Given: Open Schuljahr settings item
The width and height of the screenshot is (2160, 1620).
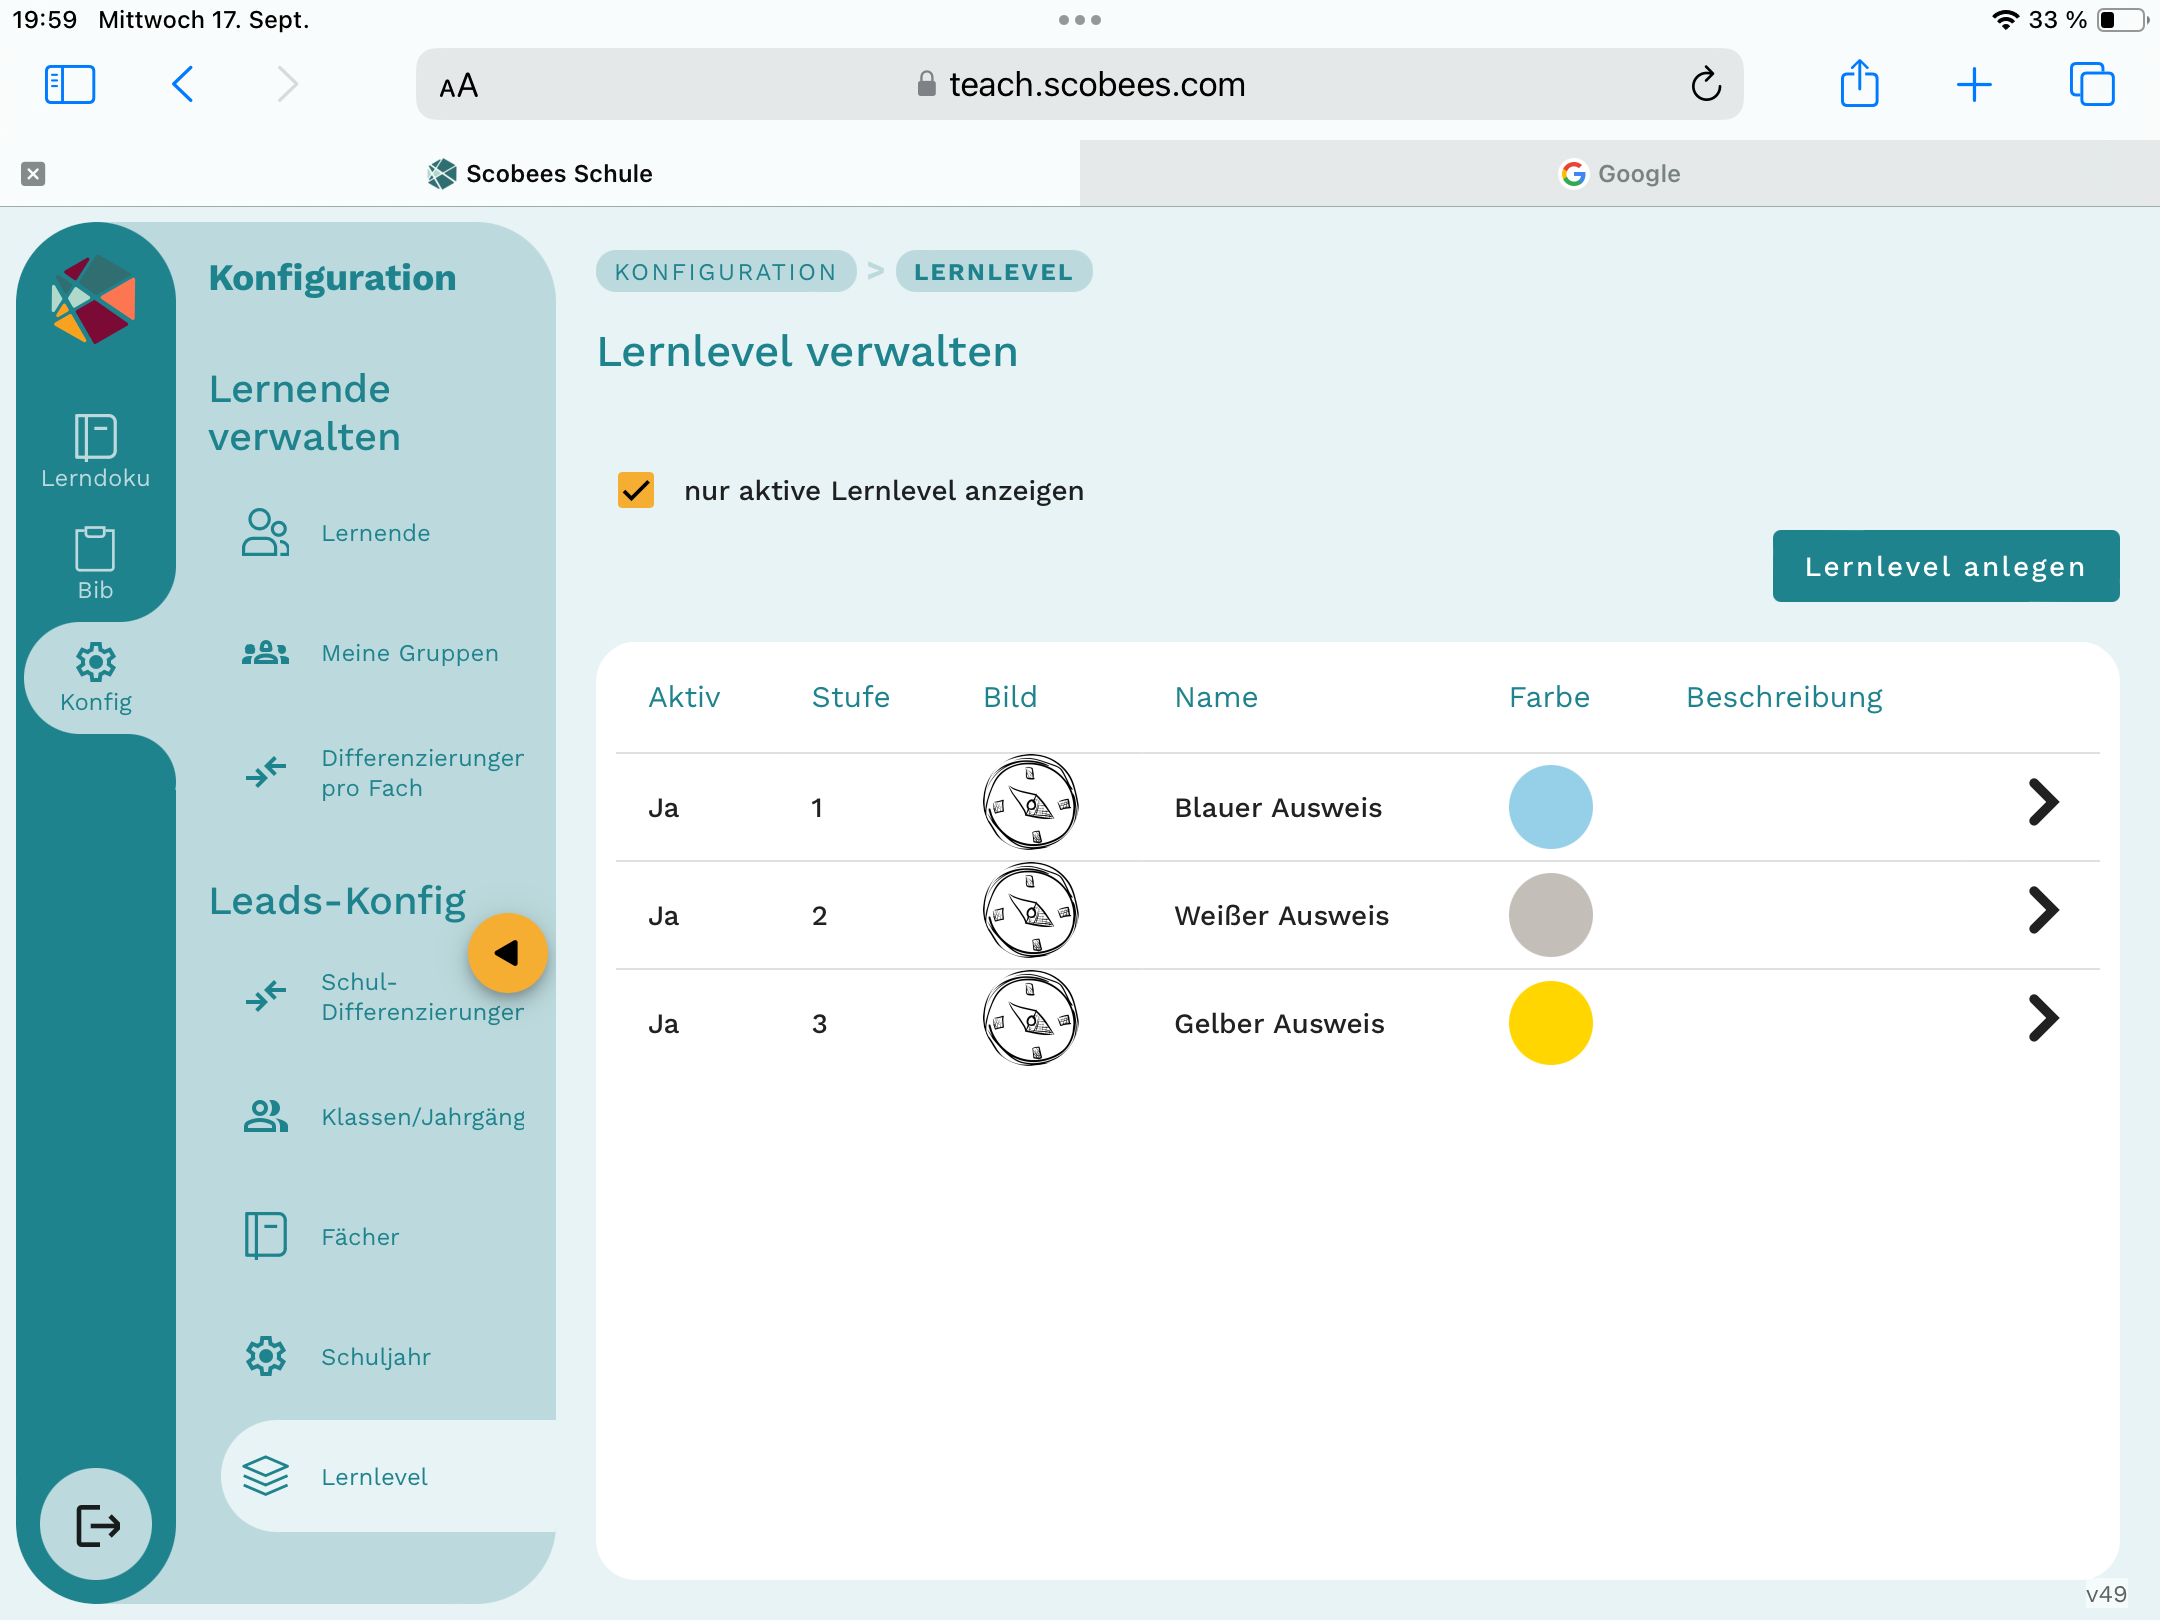Looking at the screenshot, I should [375, 1356].
